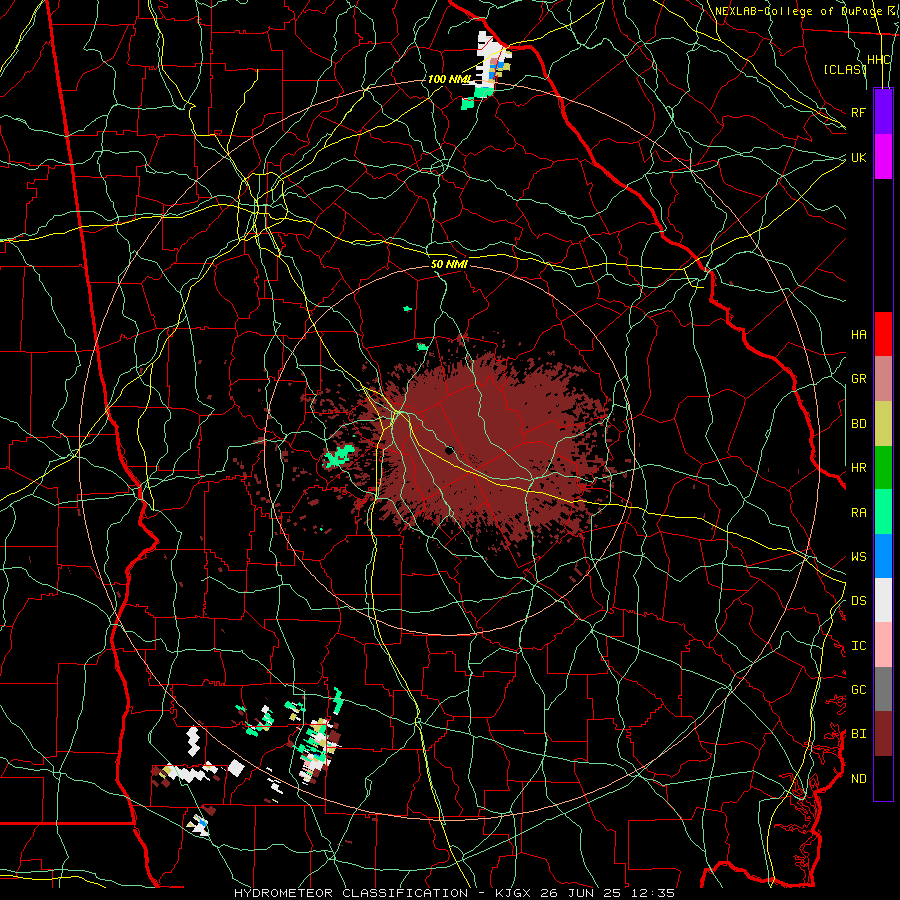Image resolution: width=900 pixels, height=900 pixels.
Task: Click the WS blue legend swatch
Action: click(x=883, y=556)
